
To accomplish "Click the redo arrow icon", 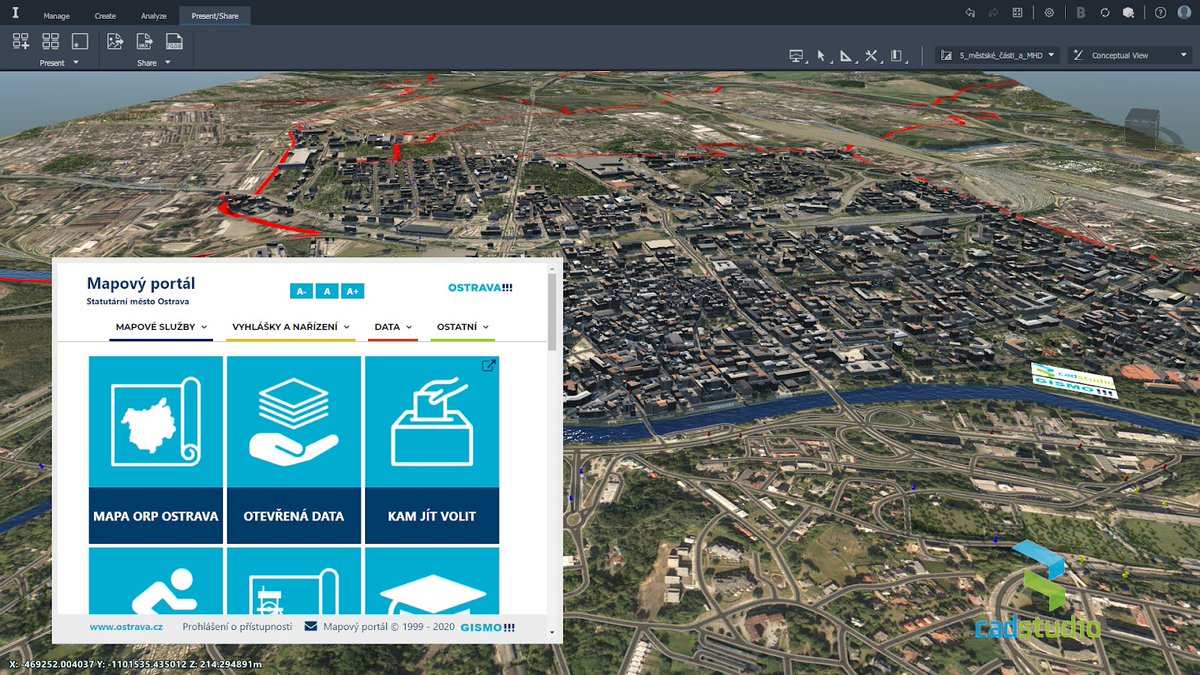I will 993,12.
